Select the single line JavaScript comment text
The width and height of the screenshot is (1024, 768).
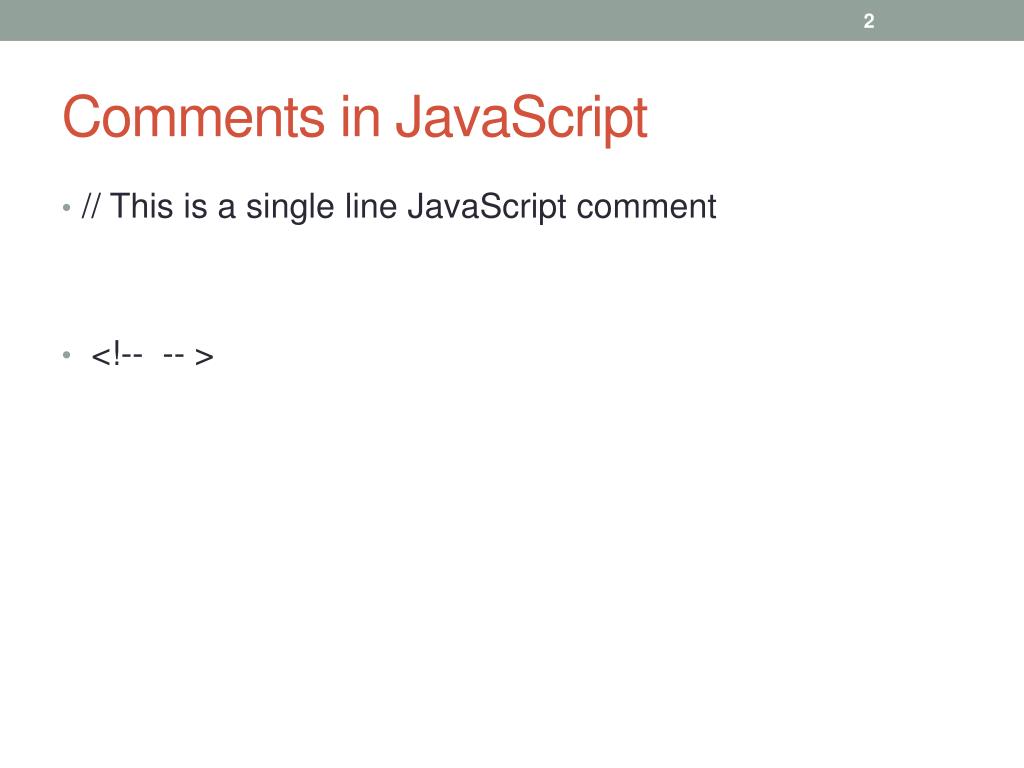point(398,207)
